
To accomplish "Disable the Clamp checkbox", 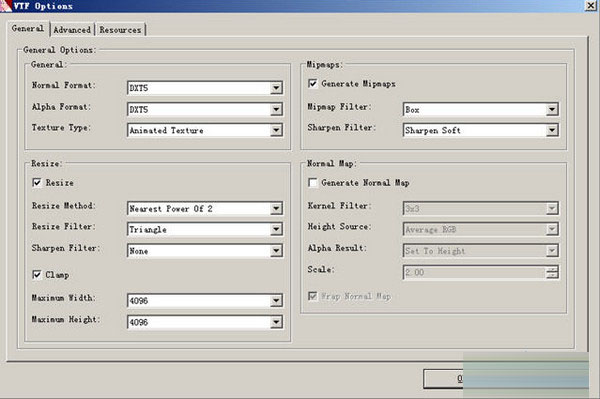I will pyautogui.click(x=37, y=275).
